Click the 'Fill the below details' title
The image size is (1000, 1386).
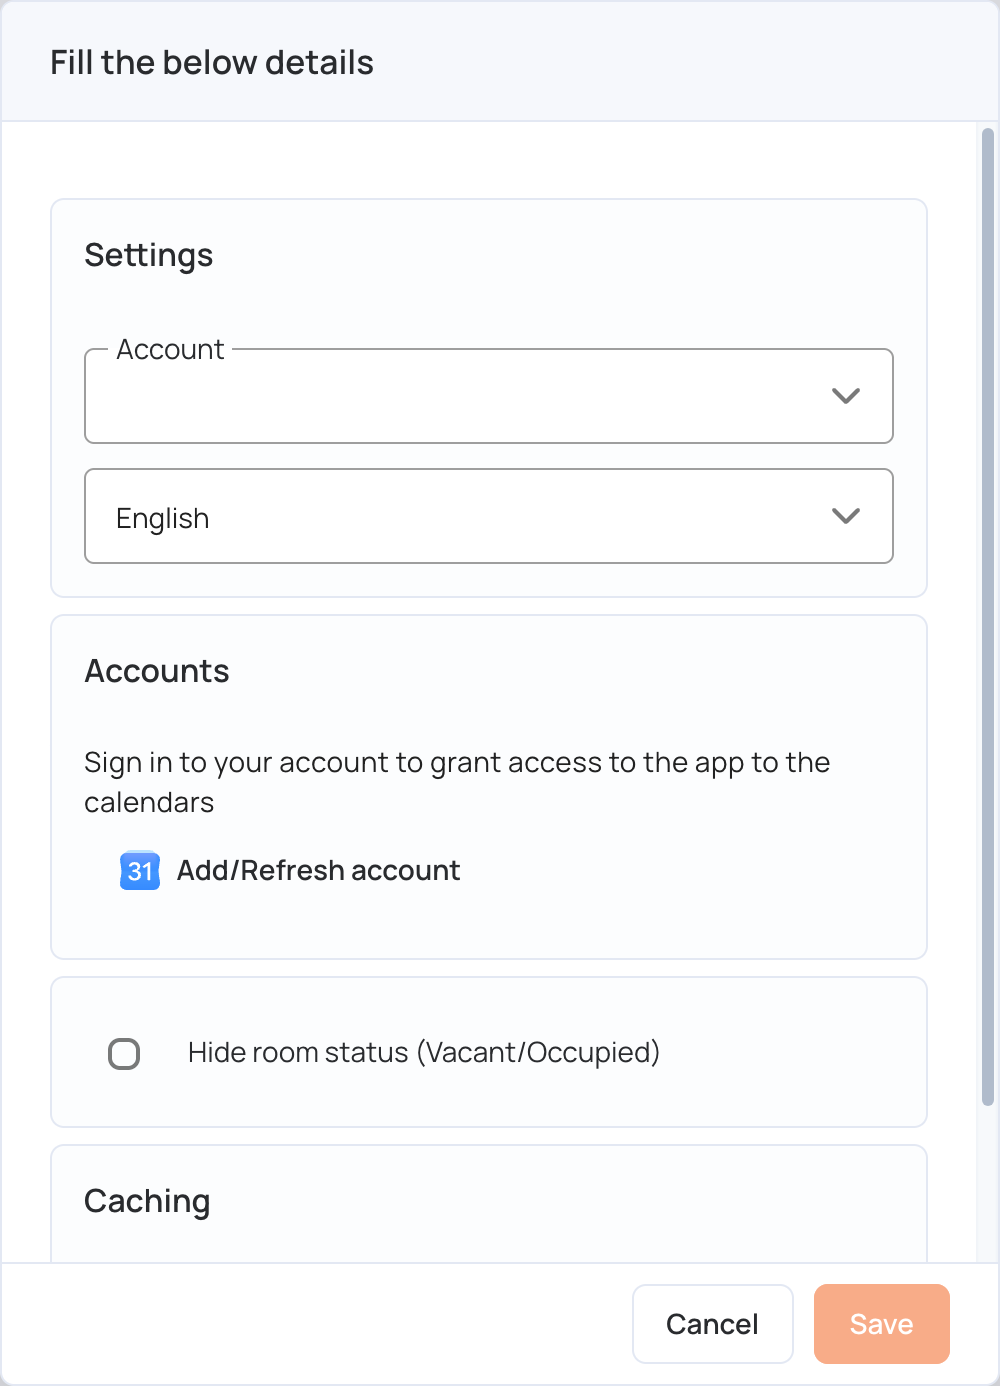pyautogui.click(x=212, y=63)
